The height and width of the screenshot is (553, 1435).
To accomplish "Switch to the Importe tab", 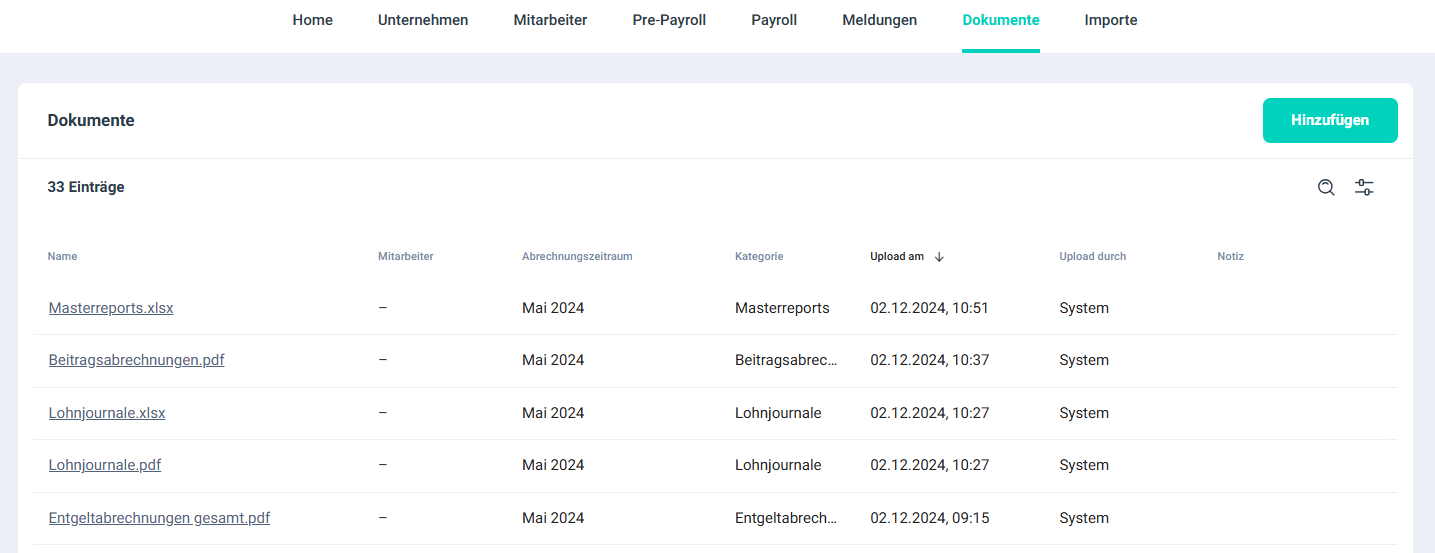I will (1110, 20).
